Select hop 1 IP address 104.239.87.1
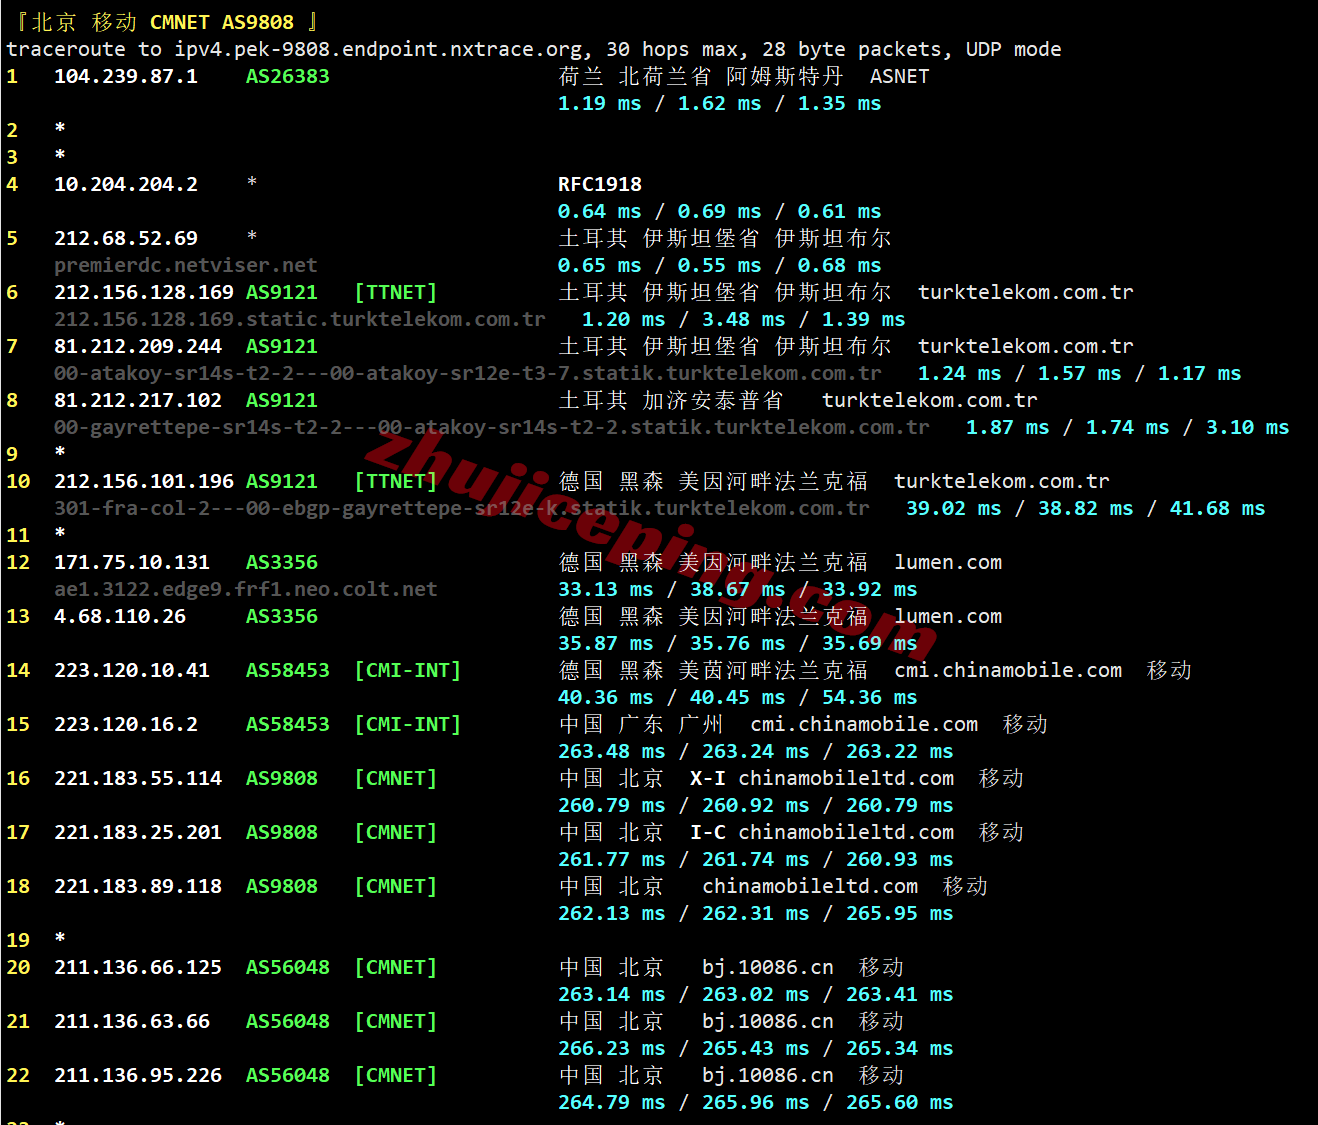The image size is (1318, 1125). point(126,76)
